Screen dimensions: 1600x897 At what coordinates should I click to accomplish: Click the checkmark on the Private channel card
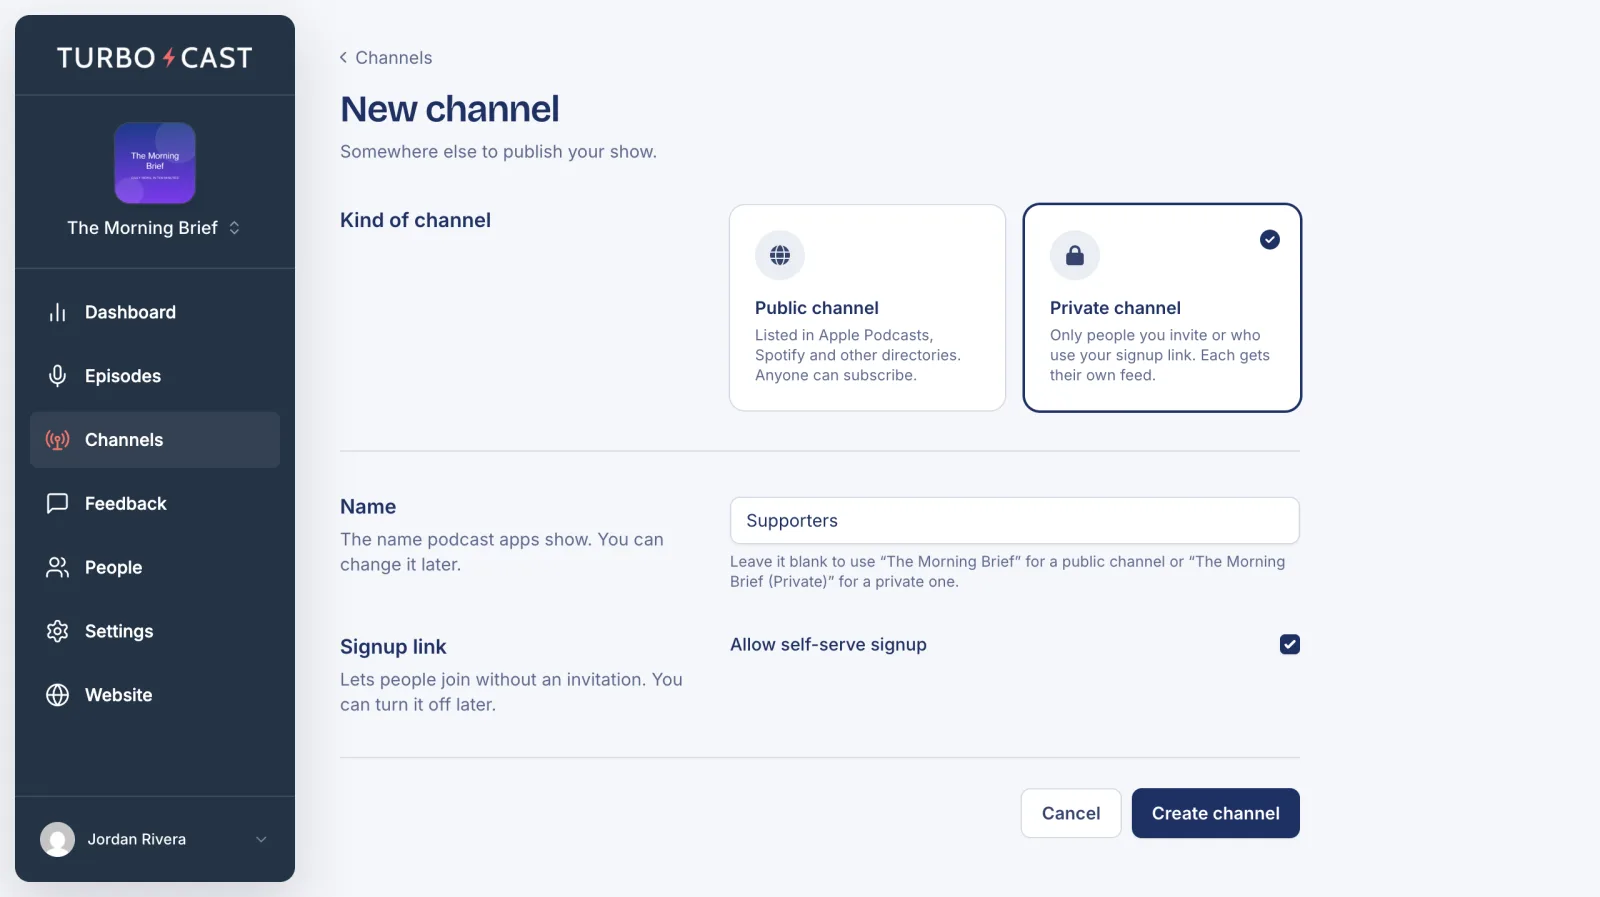[x=1269, y=239]
